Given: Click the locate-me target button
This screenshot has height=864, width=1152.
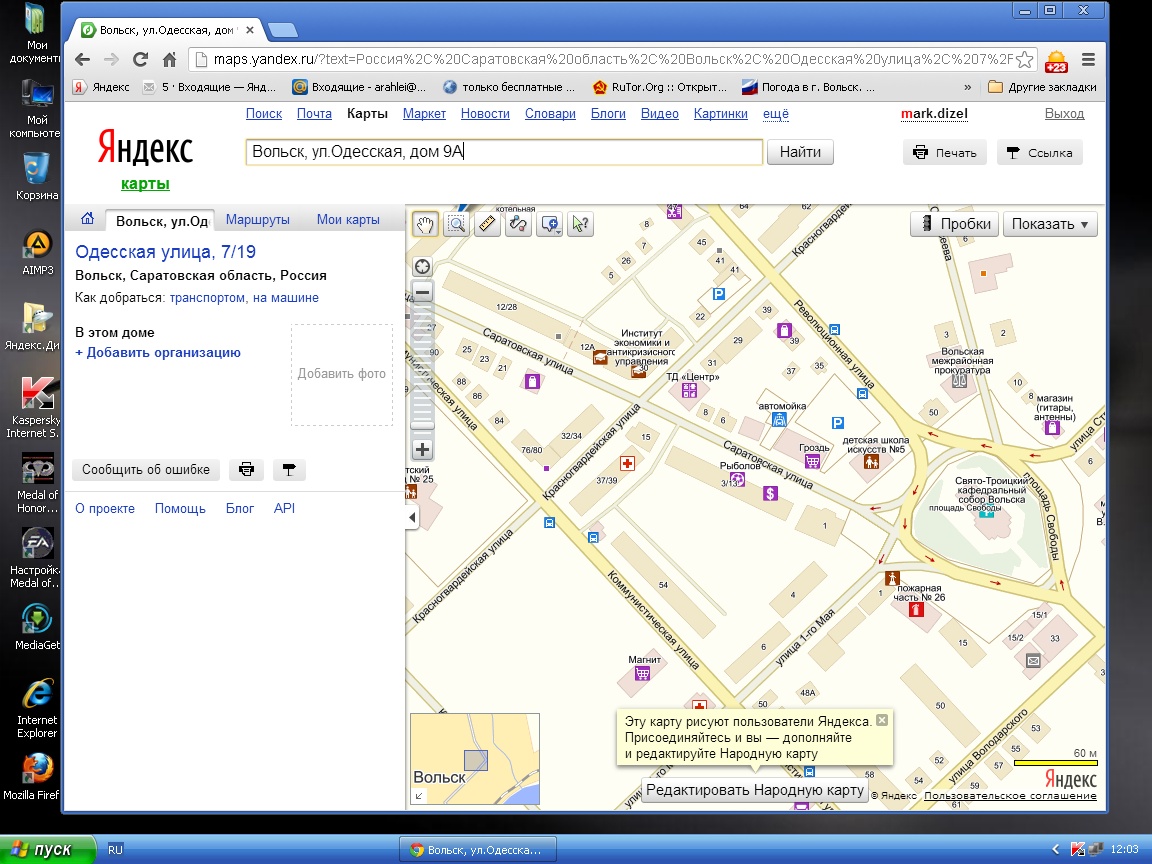Looking at the screenshot, I should tap(422, 267).
